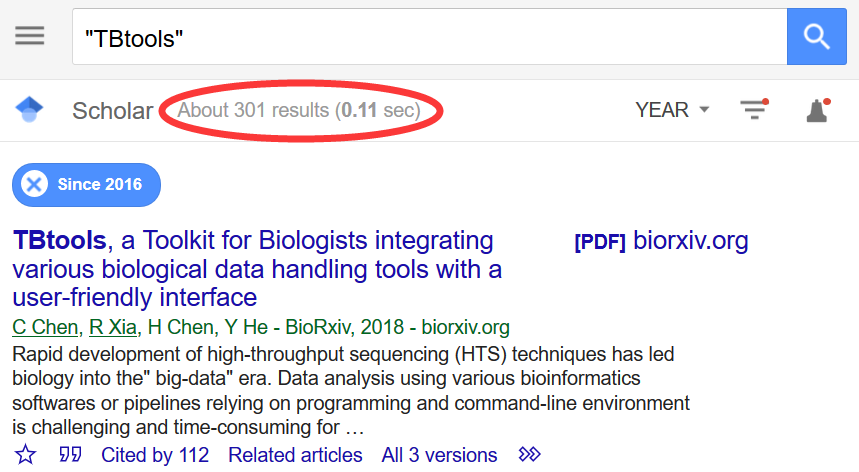
Task: Click the search field containing "TBtools"
Action: 430,37
